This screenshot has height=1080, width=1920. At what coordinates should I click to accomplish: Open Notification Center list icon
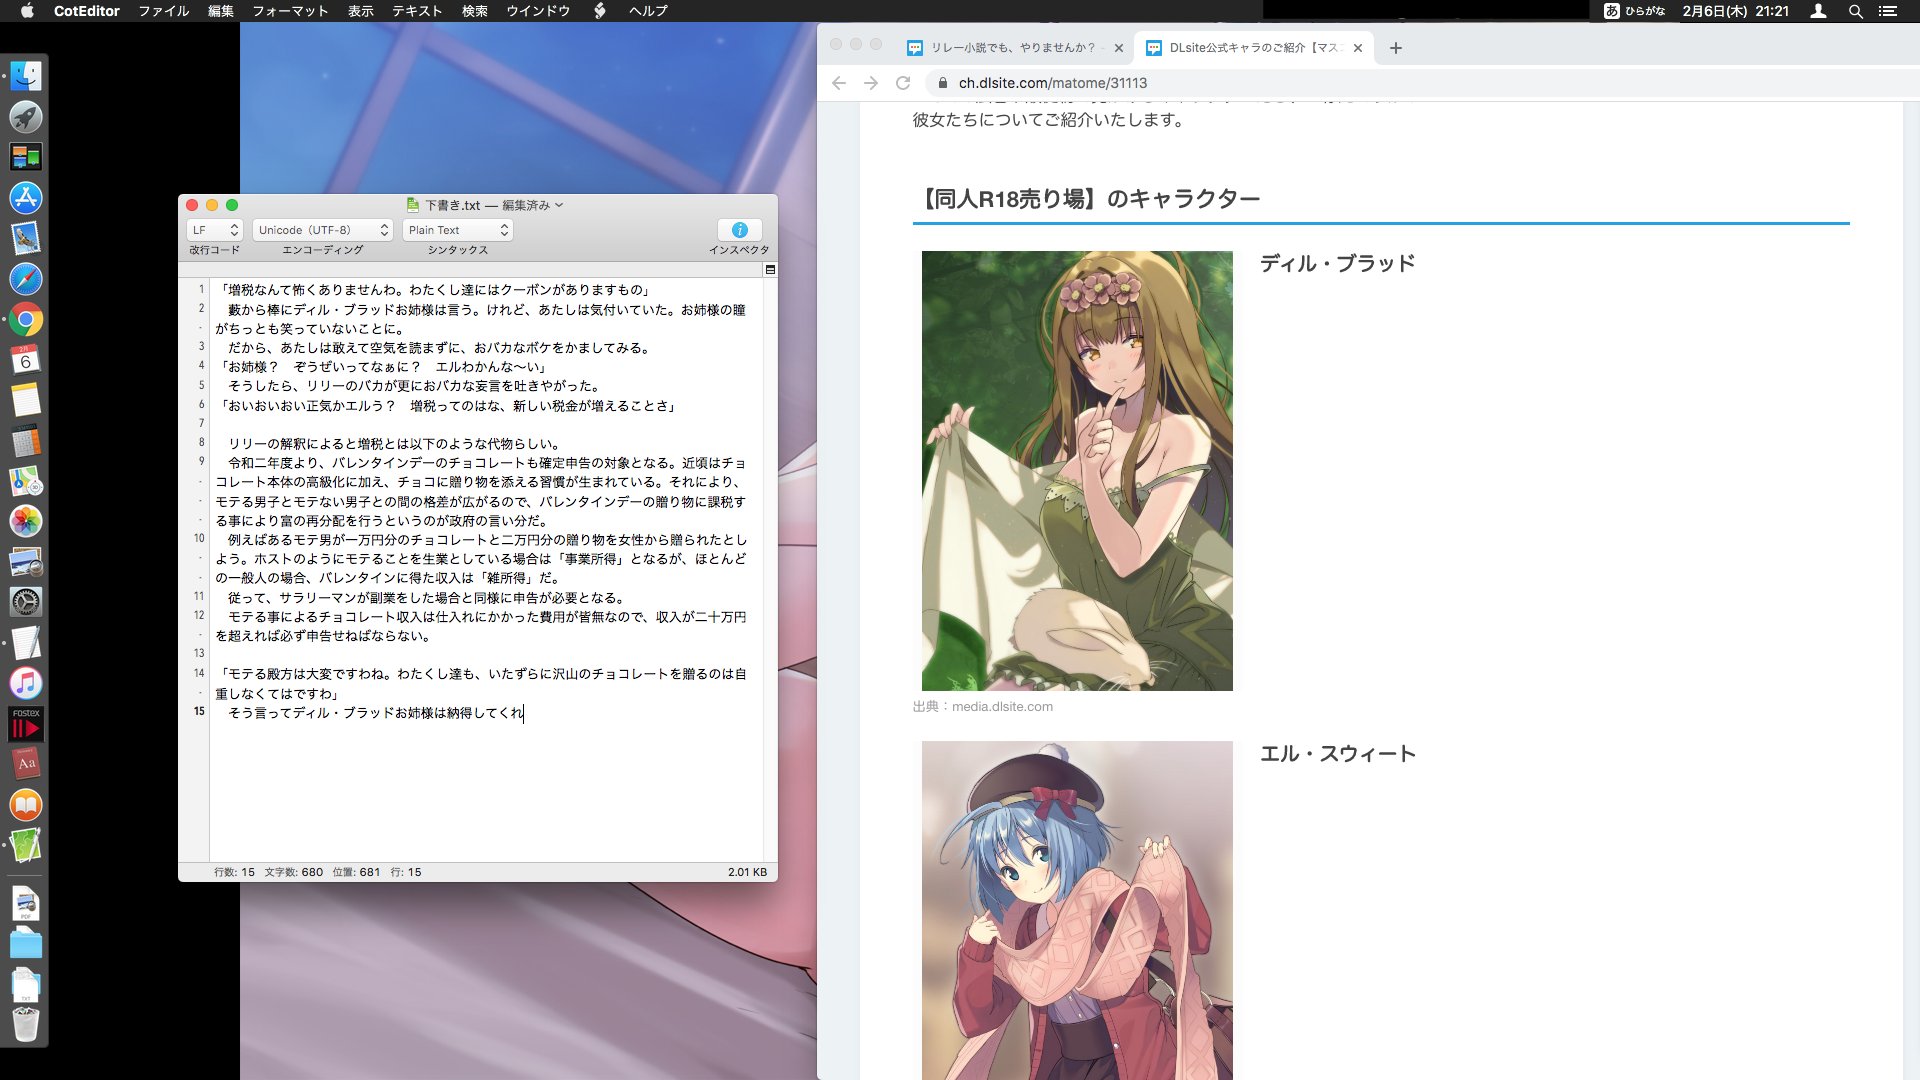[x=1888, y=11]
